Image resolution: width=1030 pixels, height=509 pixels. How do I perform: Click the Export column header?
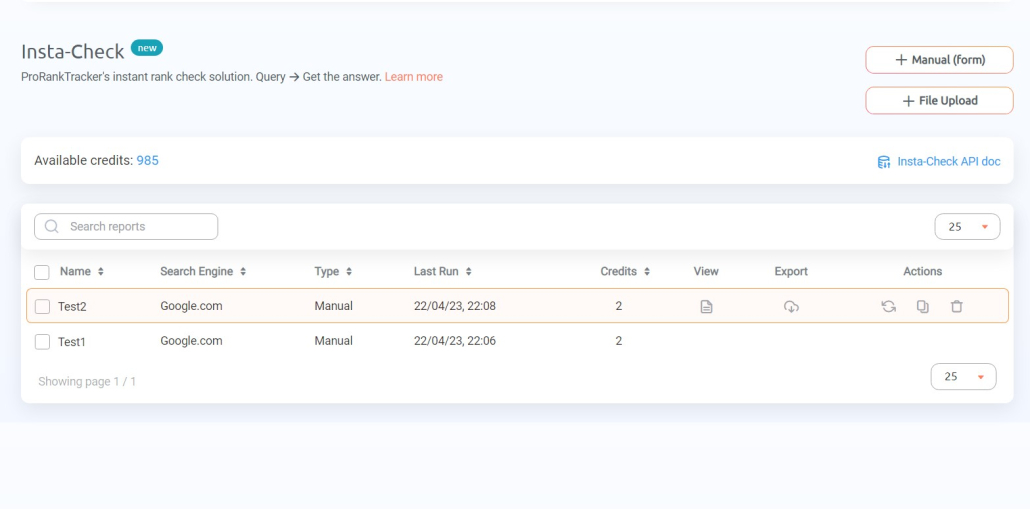click(x=791, y=271)
